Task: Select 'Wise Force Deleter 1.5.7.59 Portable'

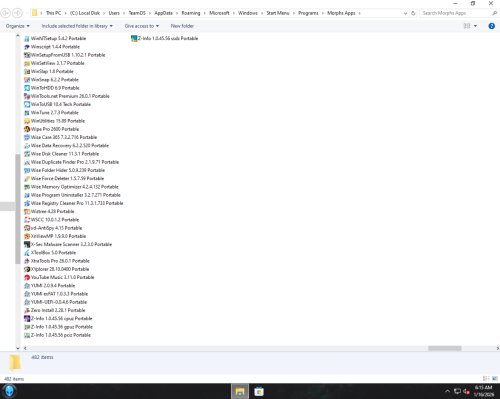Action: [x=64, y=179]
